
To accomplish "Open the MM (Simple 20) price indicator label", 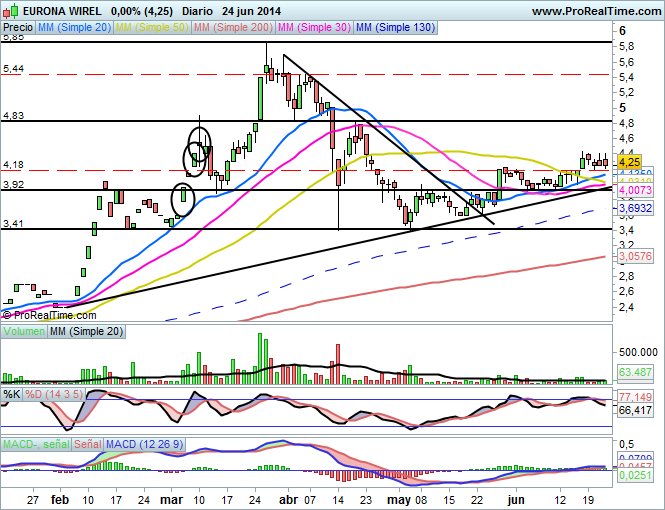I will pos(74,28).
